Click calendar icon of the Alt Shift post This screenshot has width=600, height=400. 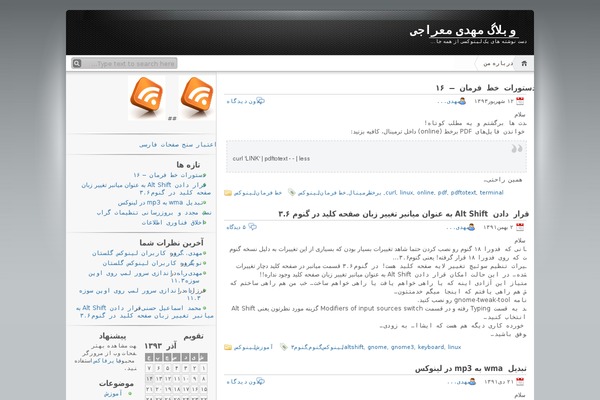click(520, 227)
